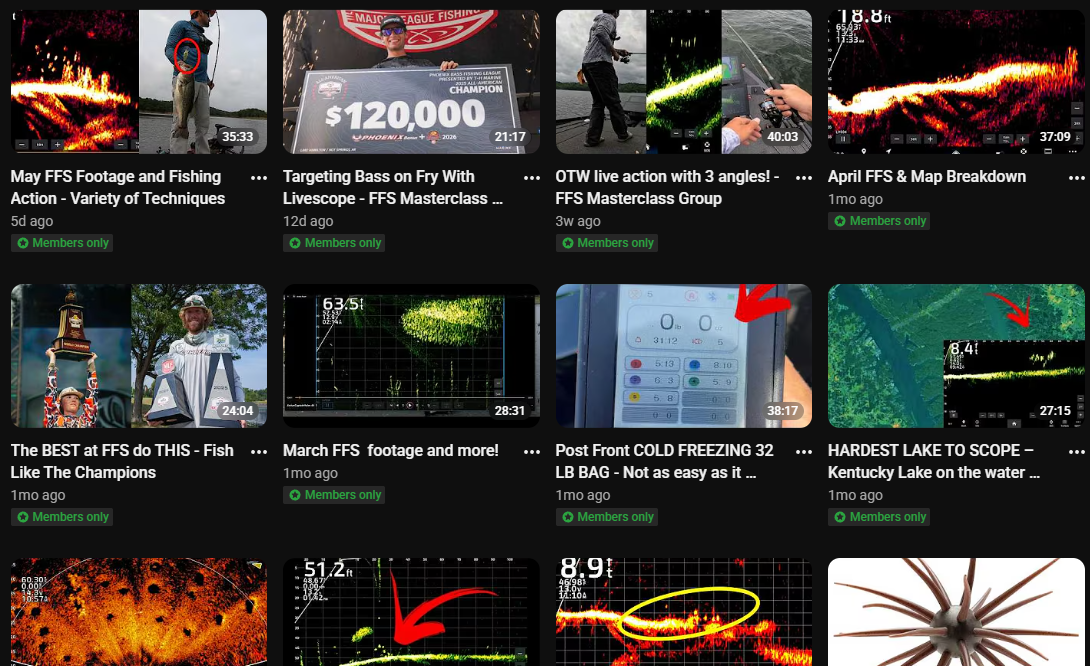Click Members only badge under OTW live action
Viewport: 1090px width, 666px height.
(608, 243)
